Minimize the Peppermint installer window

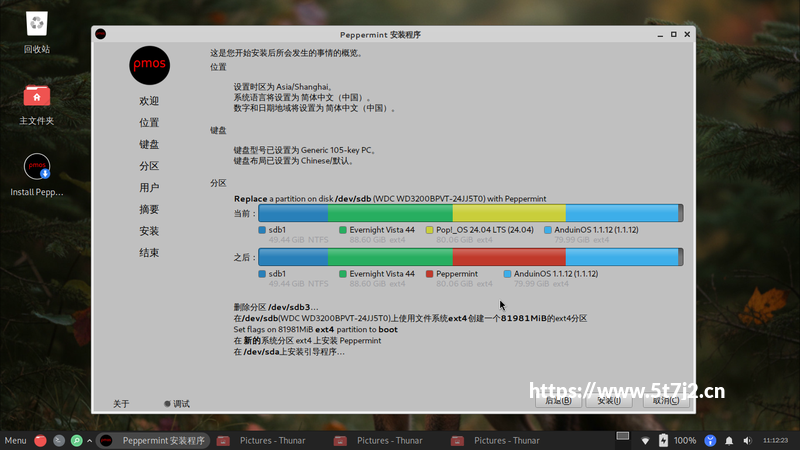point(660,34)
